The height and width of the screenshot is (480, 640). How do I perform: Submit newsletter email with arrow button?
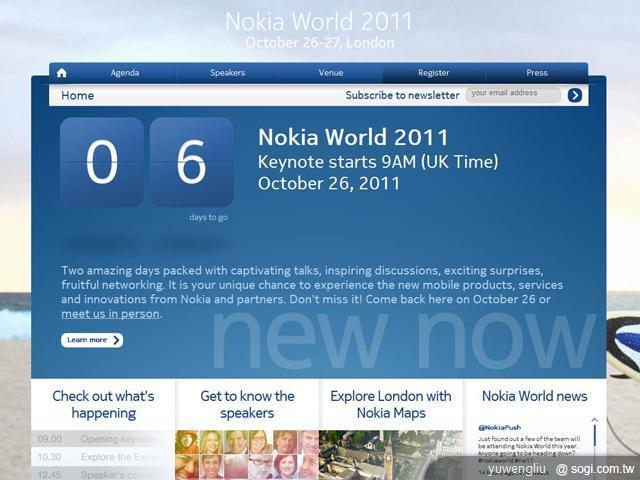tap(575, 95)
